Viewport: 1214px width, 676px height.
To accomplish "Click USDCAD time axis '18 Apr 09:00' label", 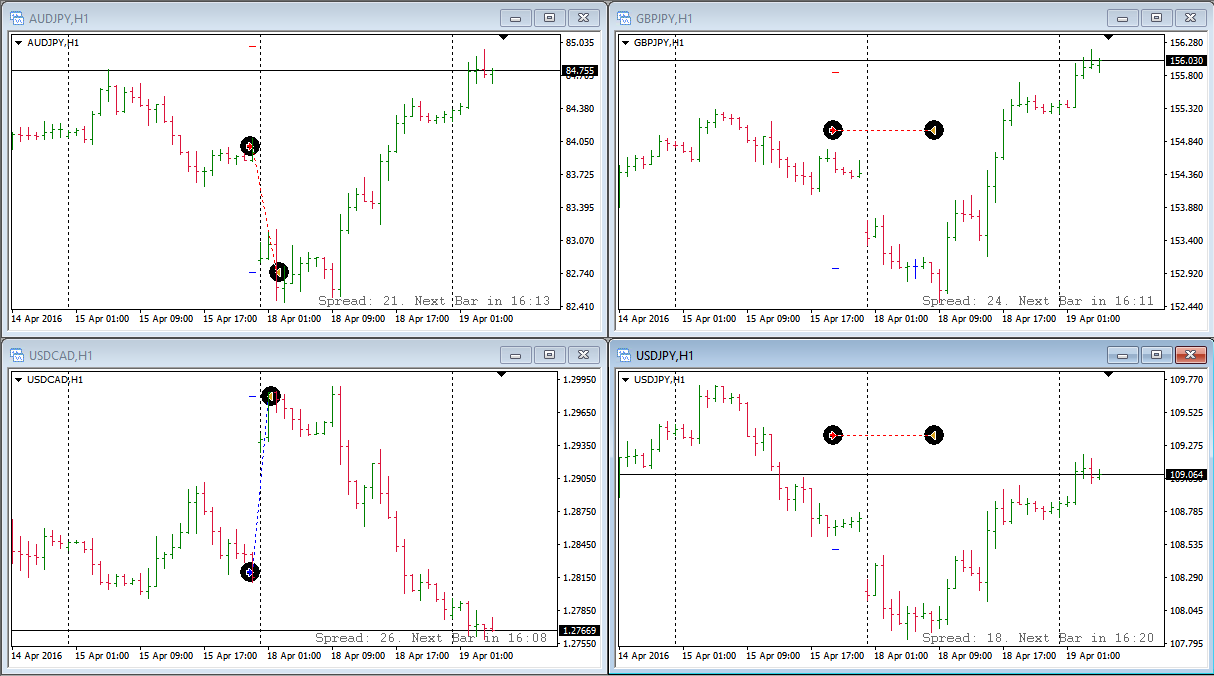I will [357, 656].
